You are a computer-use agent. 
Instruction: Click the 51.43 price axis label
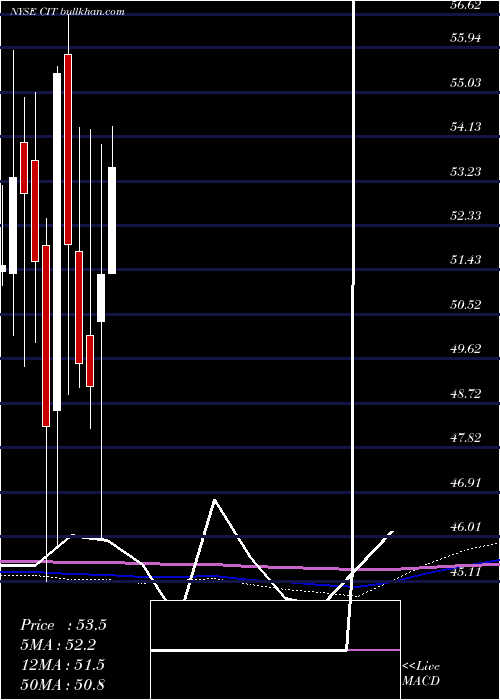pos(465,260)
